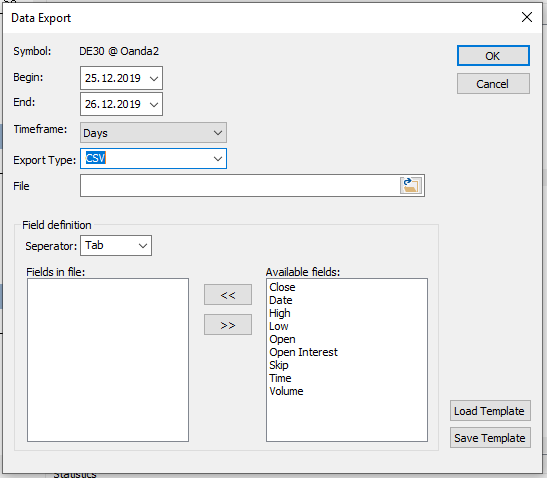Select Date in Available fields
Viewport: 547px width, 478px height.
280,300
